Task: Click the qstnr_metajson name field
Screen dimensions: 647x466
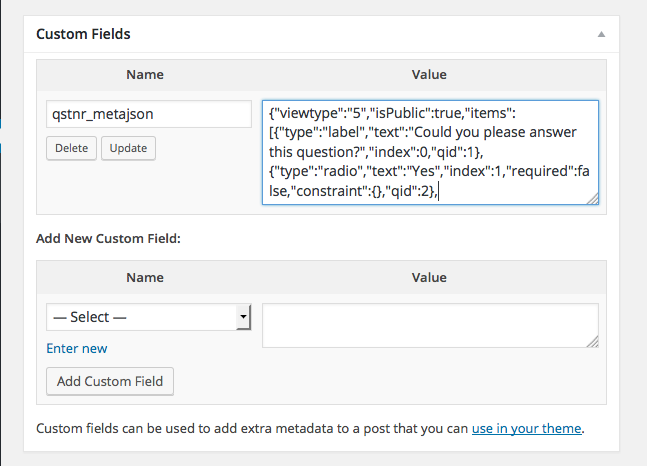Action: click(x=149, y=114)
